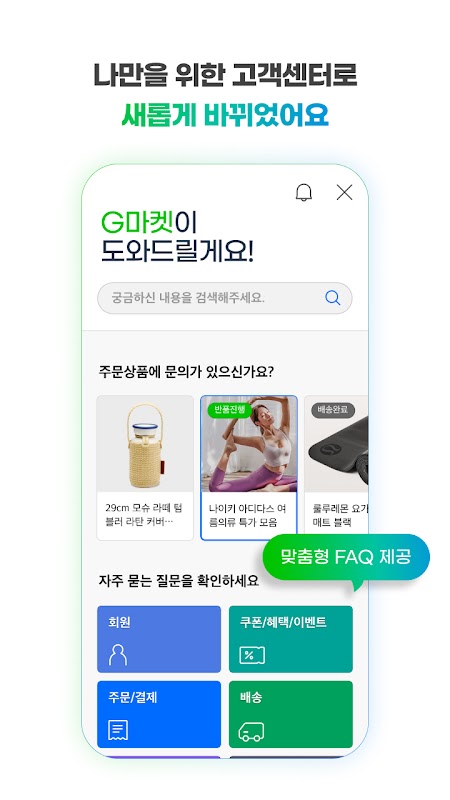This screenshot has height=800, width=450.
Task: Open the 배송 FAQ category
Action: click(291, 714)
